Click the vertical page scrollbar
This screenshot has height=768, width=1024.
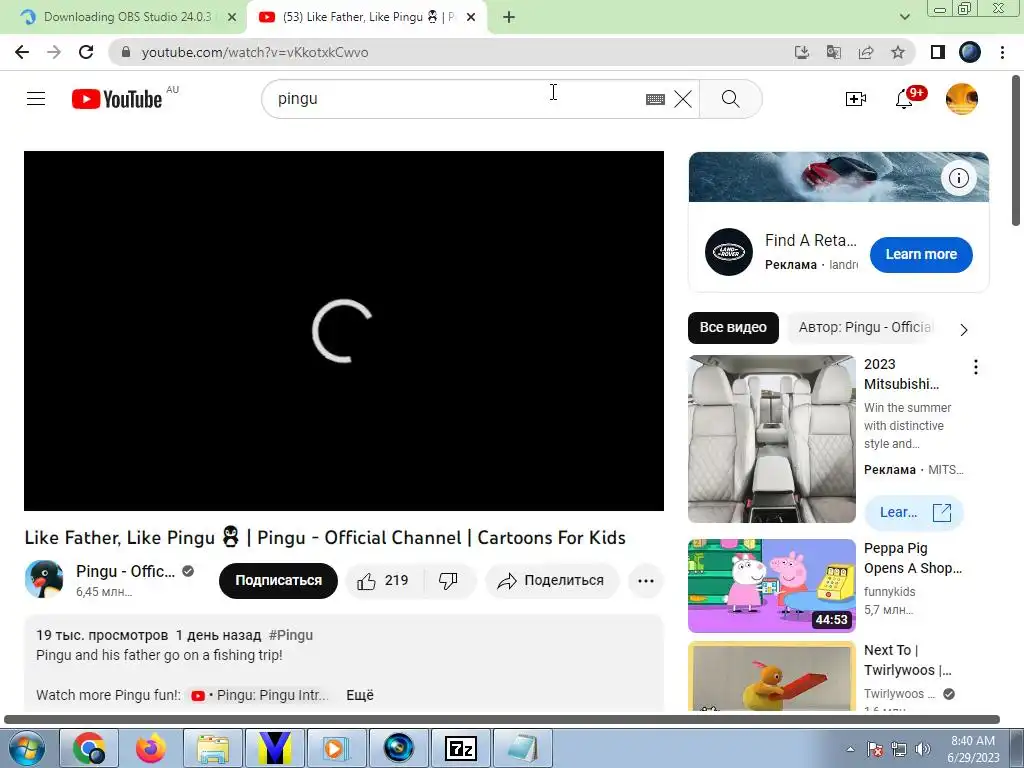click(1016, 150)
